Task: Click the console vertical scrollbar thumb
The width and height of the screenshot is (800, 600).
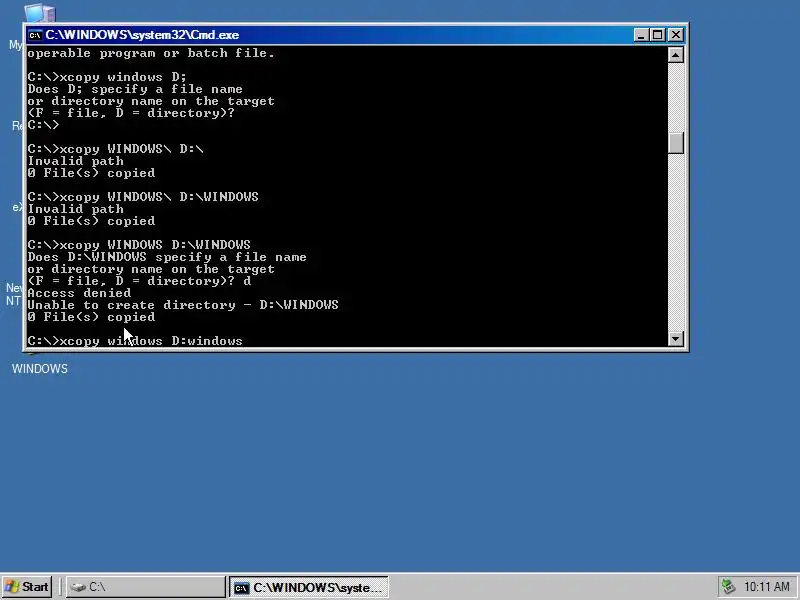Action: pos(676,143)
